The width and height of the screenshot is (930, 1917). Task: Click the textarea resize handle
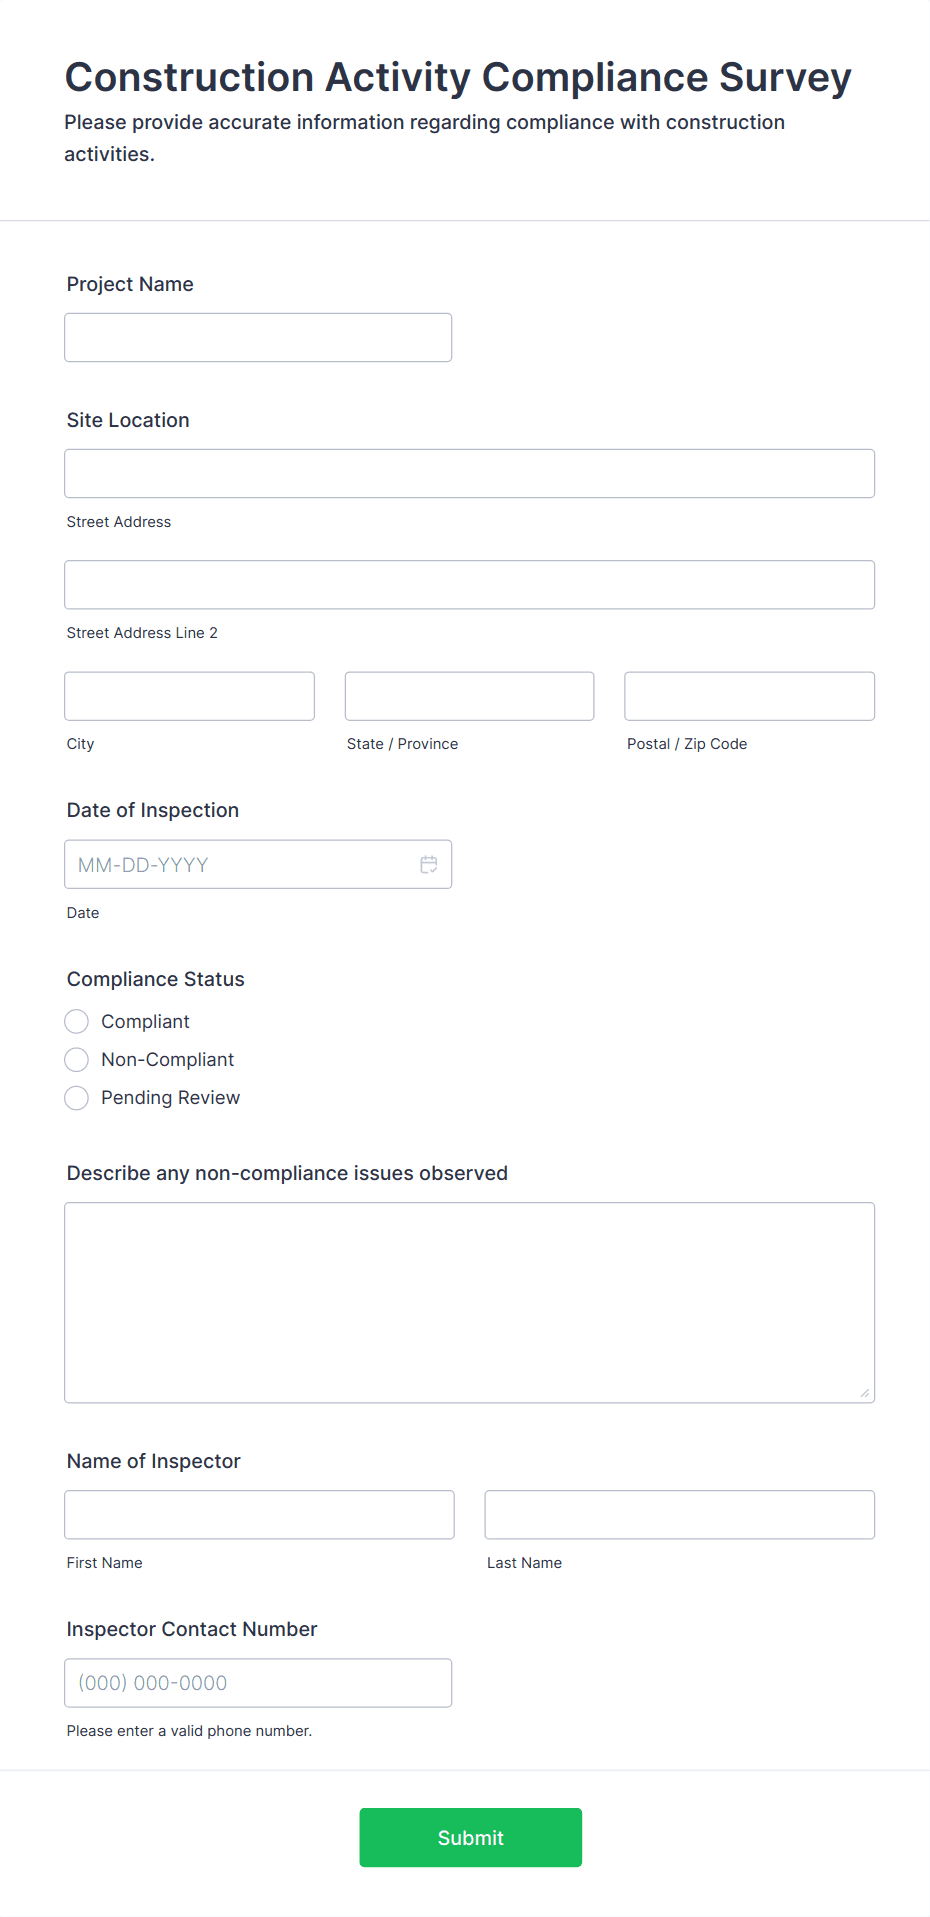(866, 1394)
